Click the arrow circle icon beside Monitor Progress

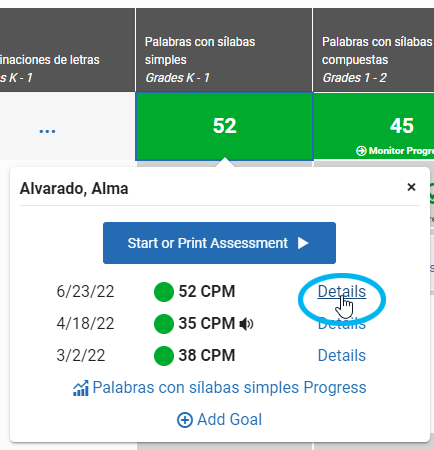[x=361, y=151]
